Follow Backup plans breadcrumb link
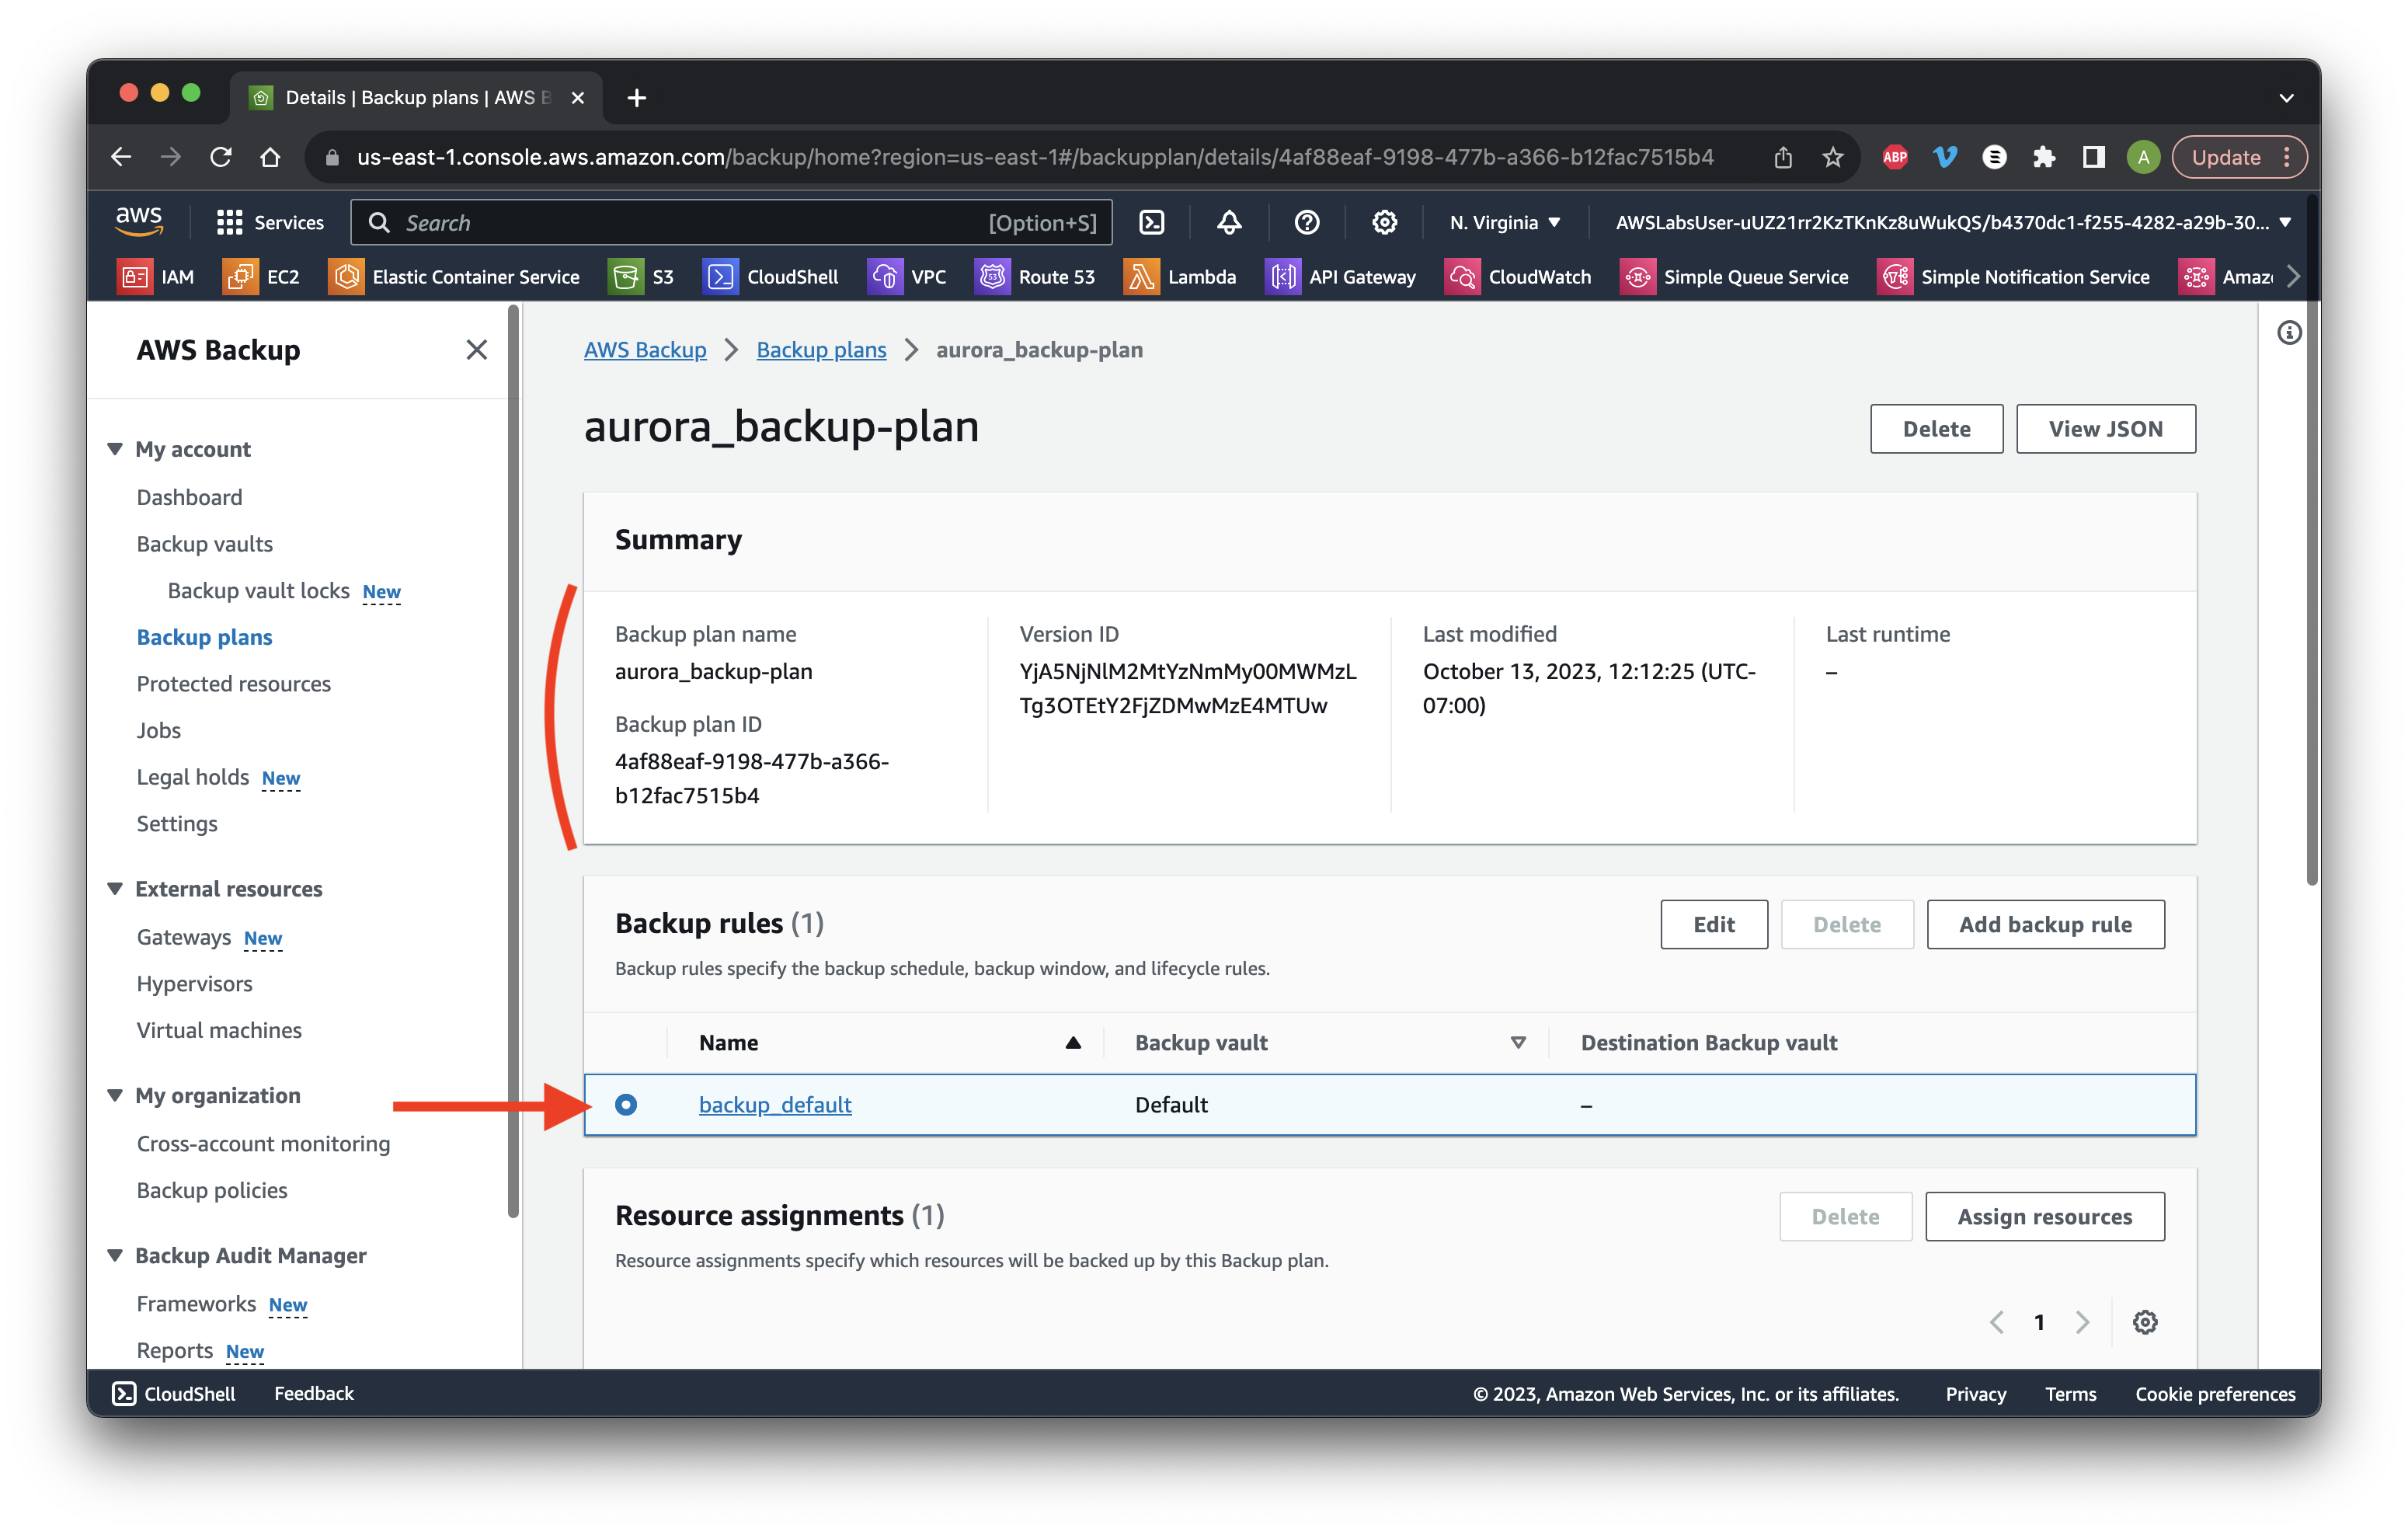This screenshot has width=2408, height=1532. tap(821, 350)
